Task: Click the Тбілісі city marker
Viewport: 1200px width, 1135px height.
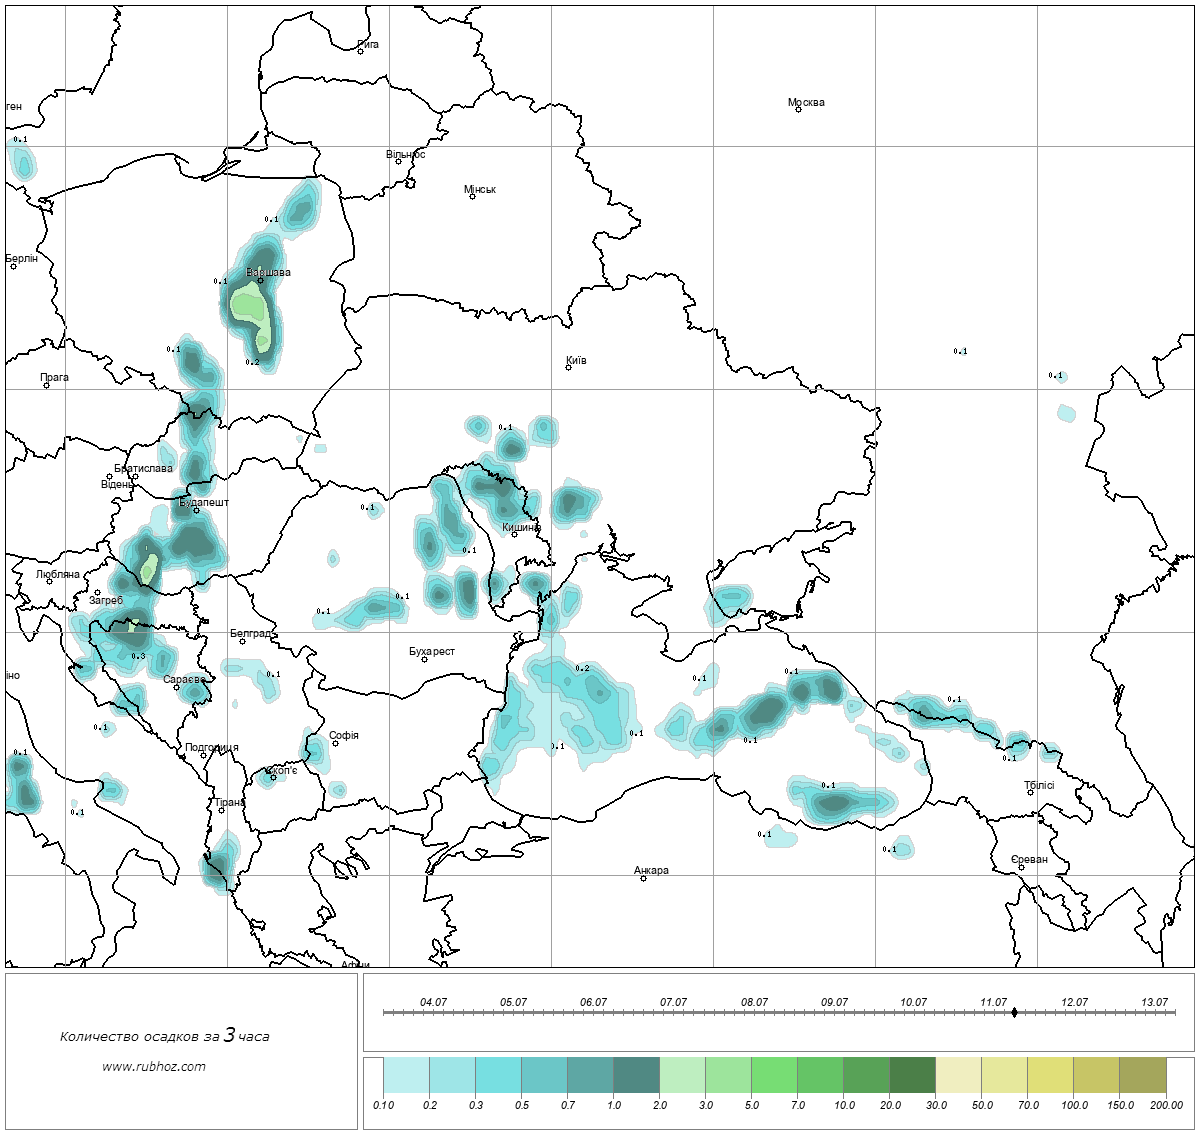Action: pos(1030,792)
